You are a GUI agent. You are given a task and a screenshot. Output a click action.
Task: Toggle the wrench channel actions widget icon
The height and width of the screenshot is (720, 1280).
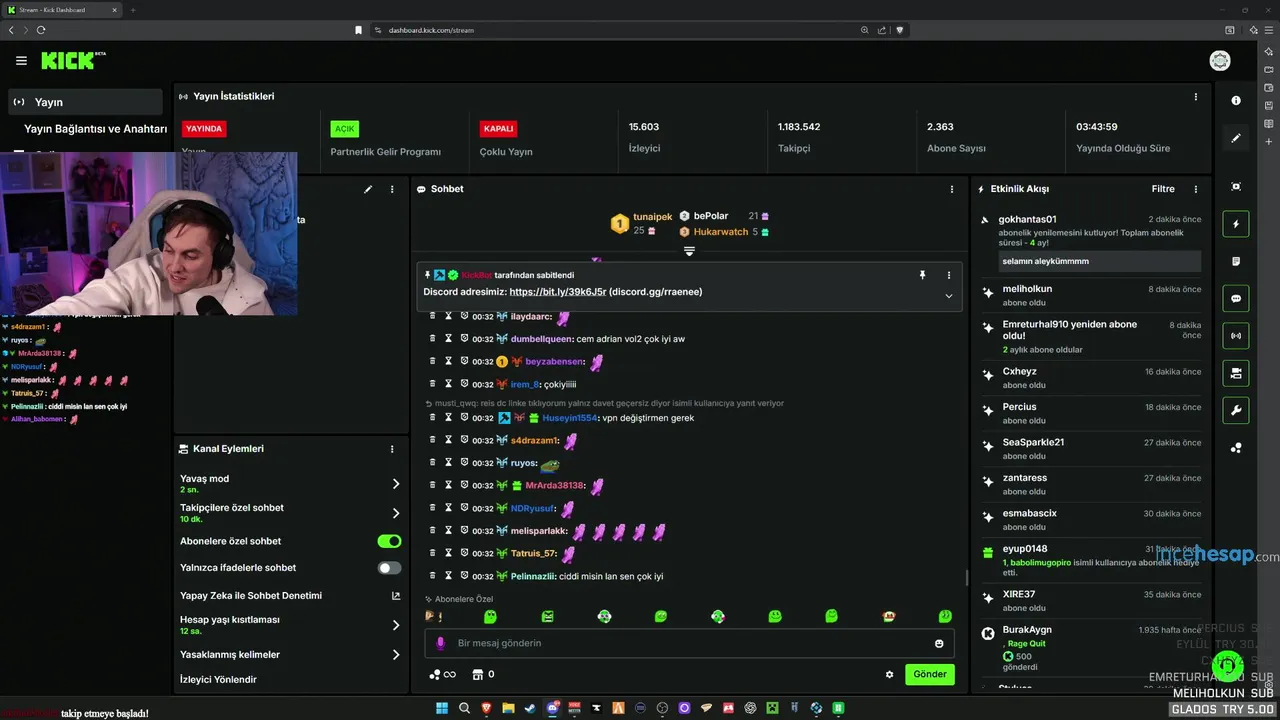1236,410
